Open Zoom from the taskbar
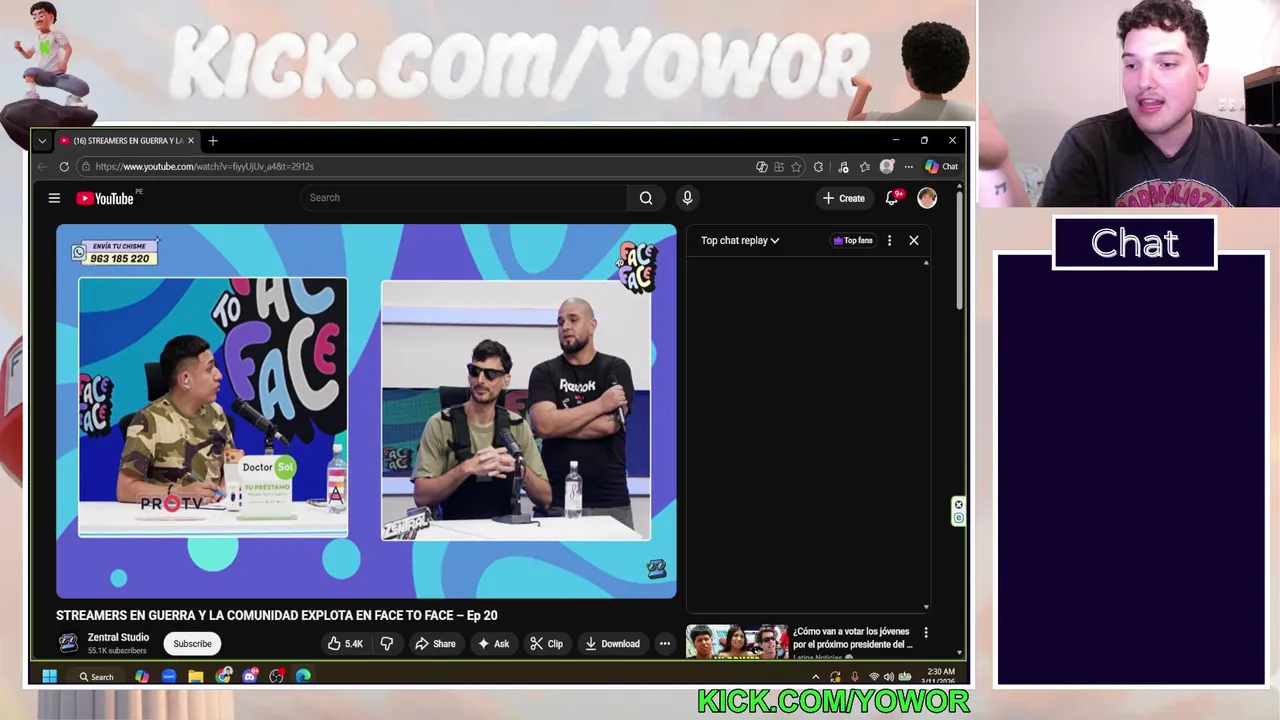1280x720 pixels. click(x=169, y=677)
